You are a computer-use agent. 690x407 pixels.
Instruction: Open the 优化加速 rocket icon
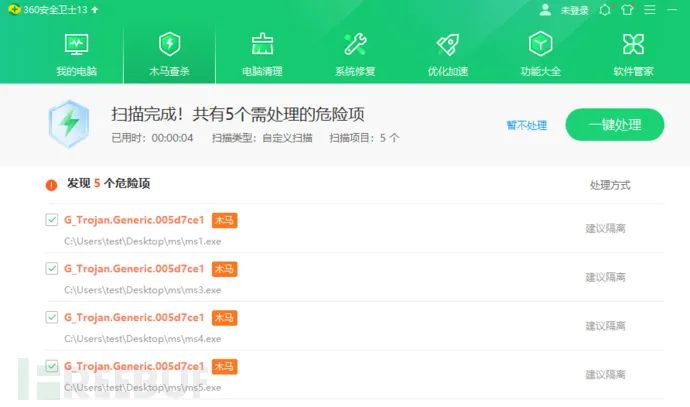[x=448, y=44]
